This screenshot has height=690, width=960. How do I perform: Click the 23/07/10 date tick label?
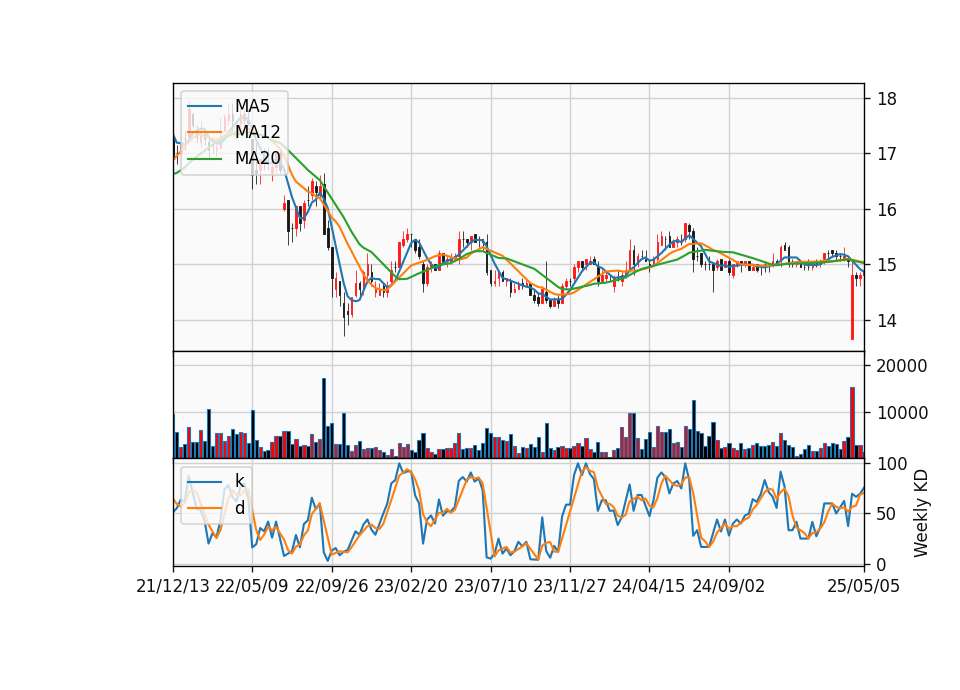coord(490,586)
